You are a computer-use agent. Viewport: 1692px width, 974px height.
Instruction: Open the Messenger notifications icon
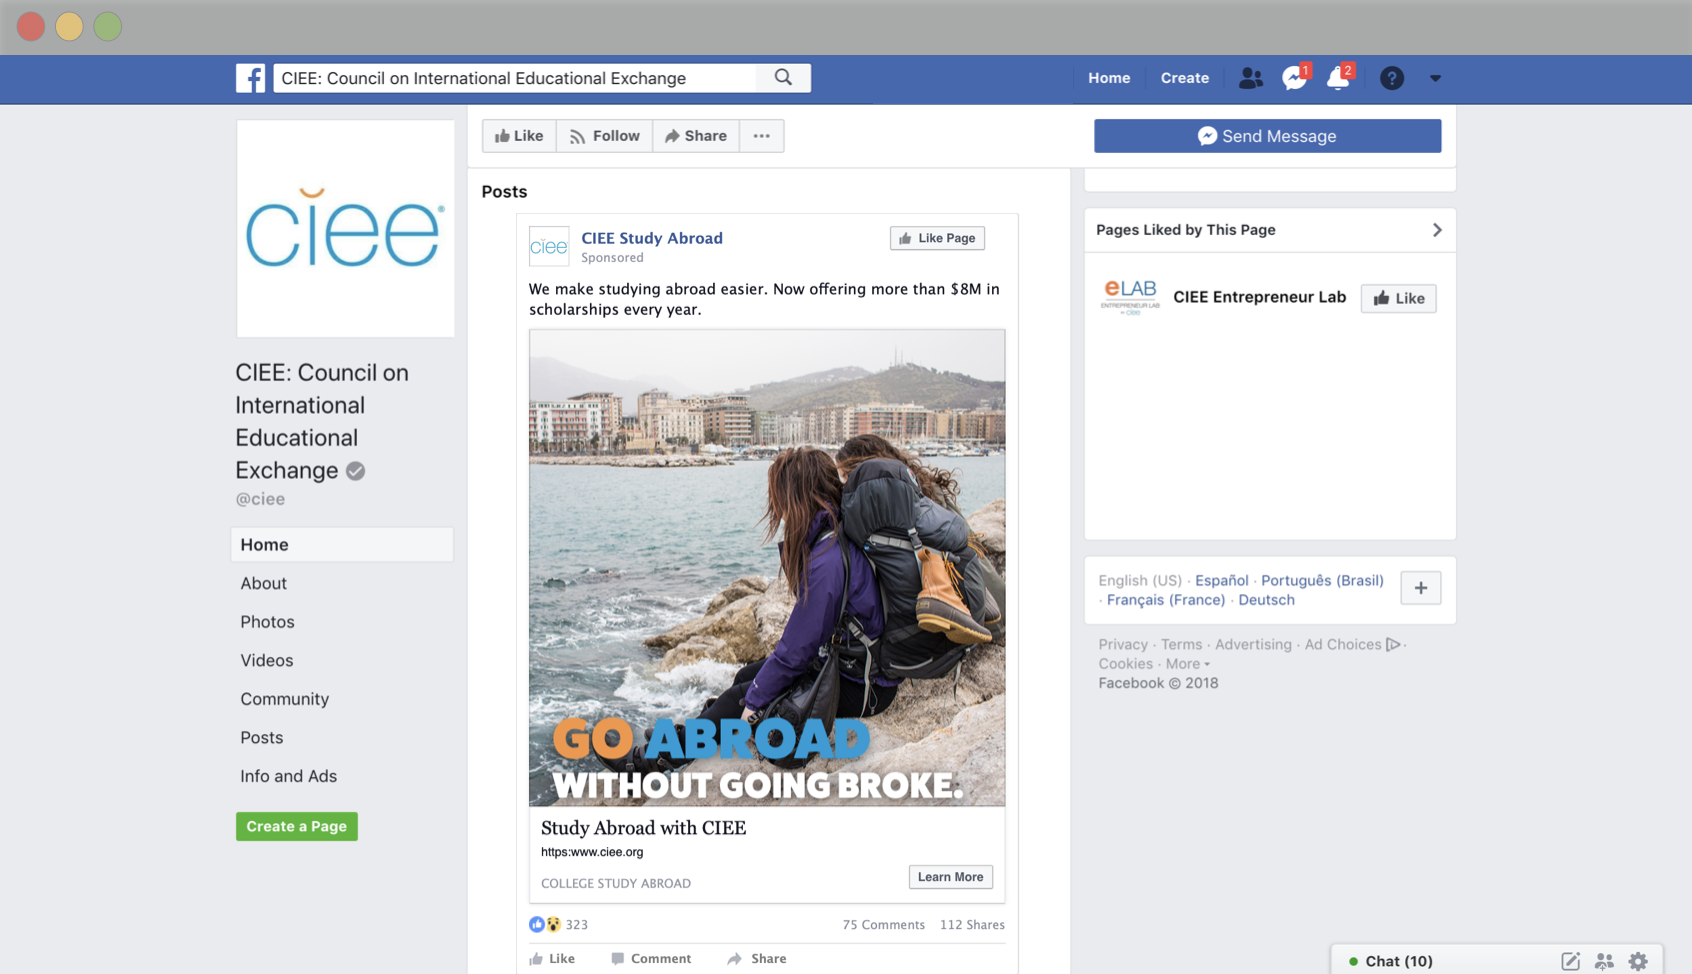pyautogui.click(x=1295, y=77)
